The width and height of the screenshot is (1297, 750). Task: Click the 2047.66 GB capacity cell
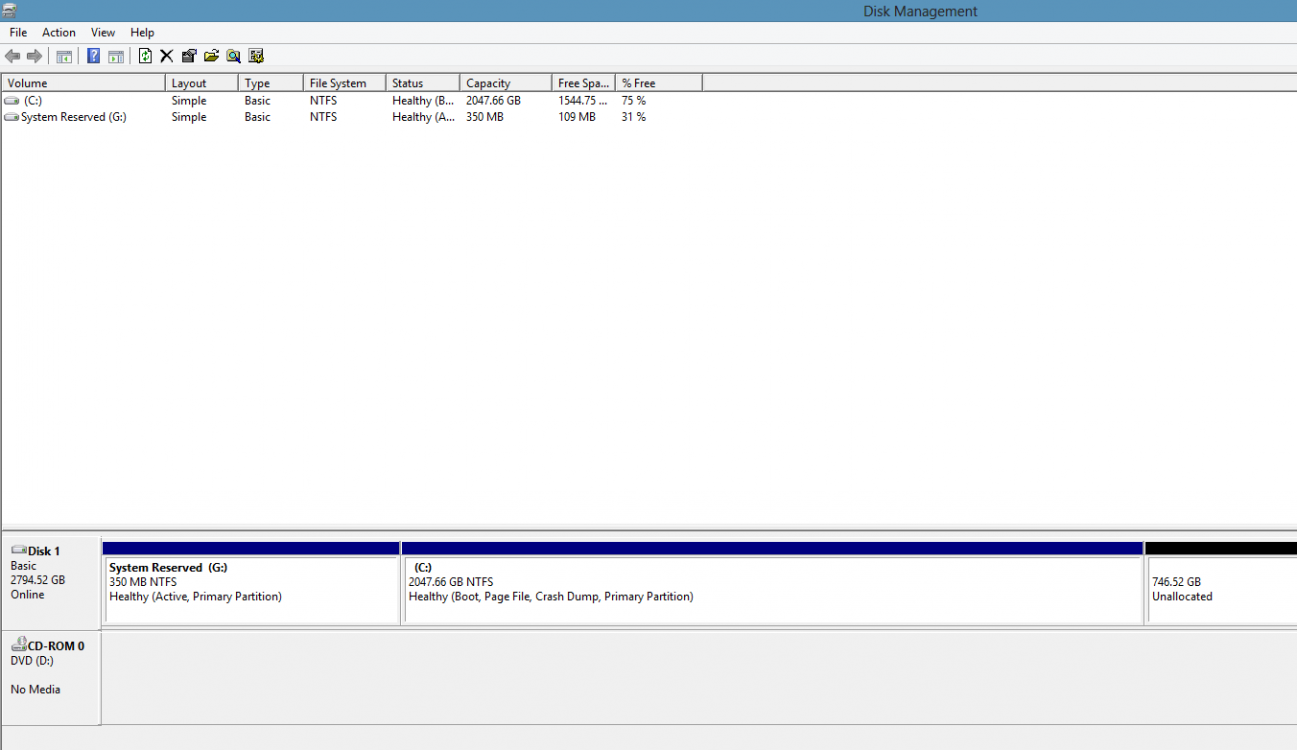(493, 101)
